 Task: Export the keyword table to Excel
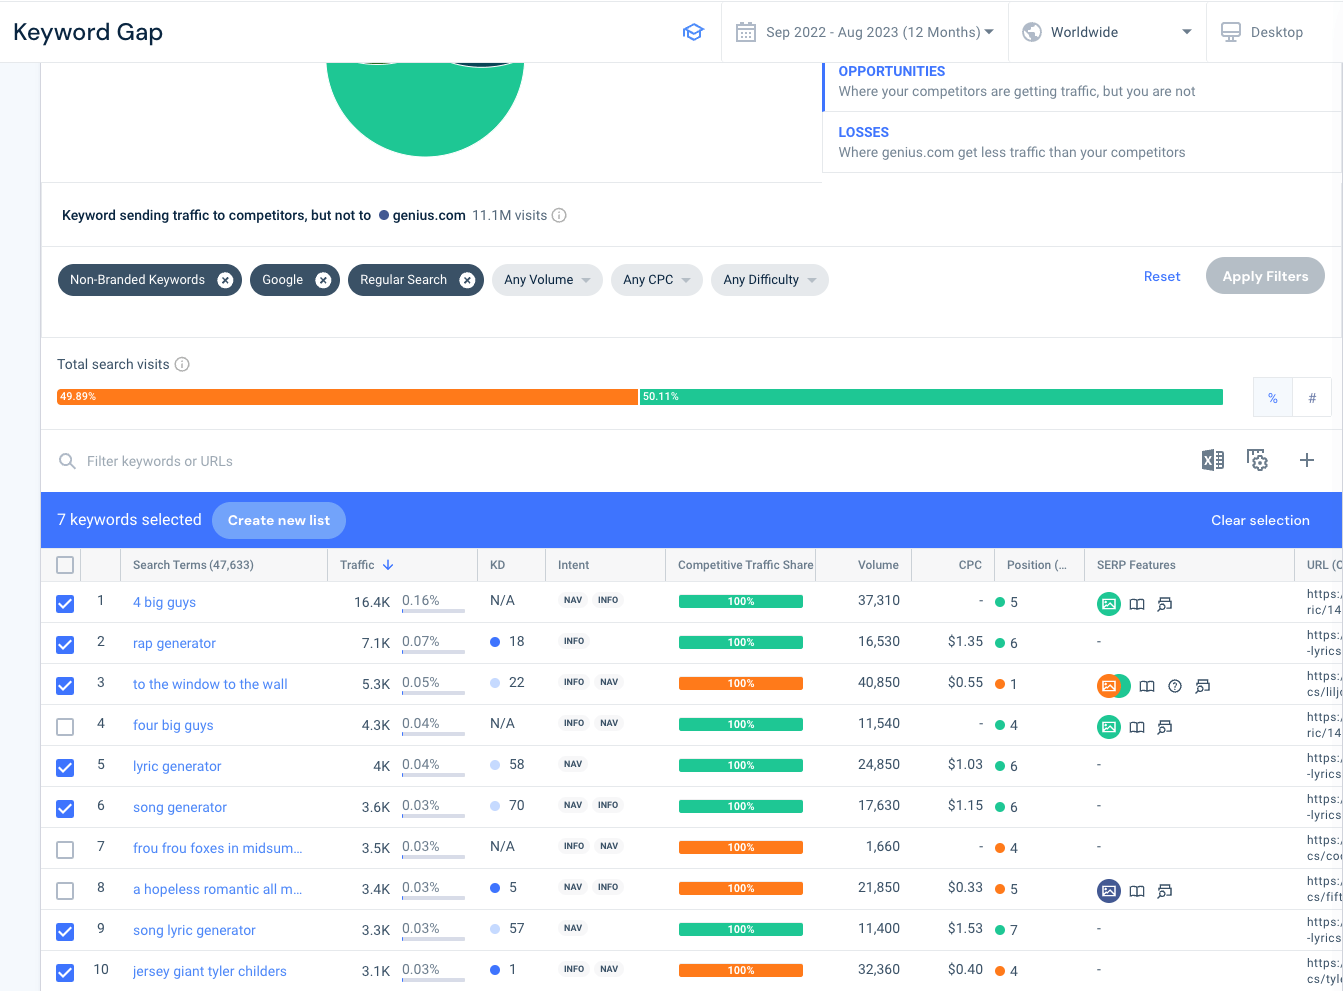coord(1212,460)
